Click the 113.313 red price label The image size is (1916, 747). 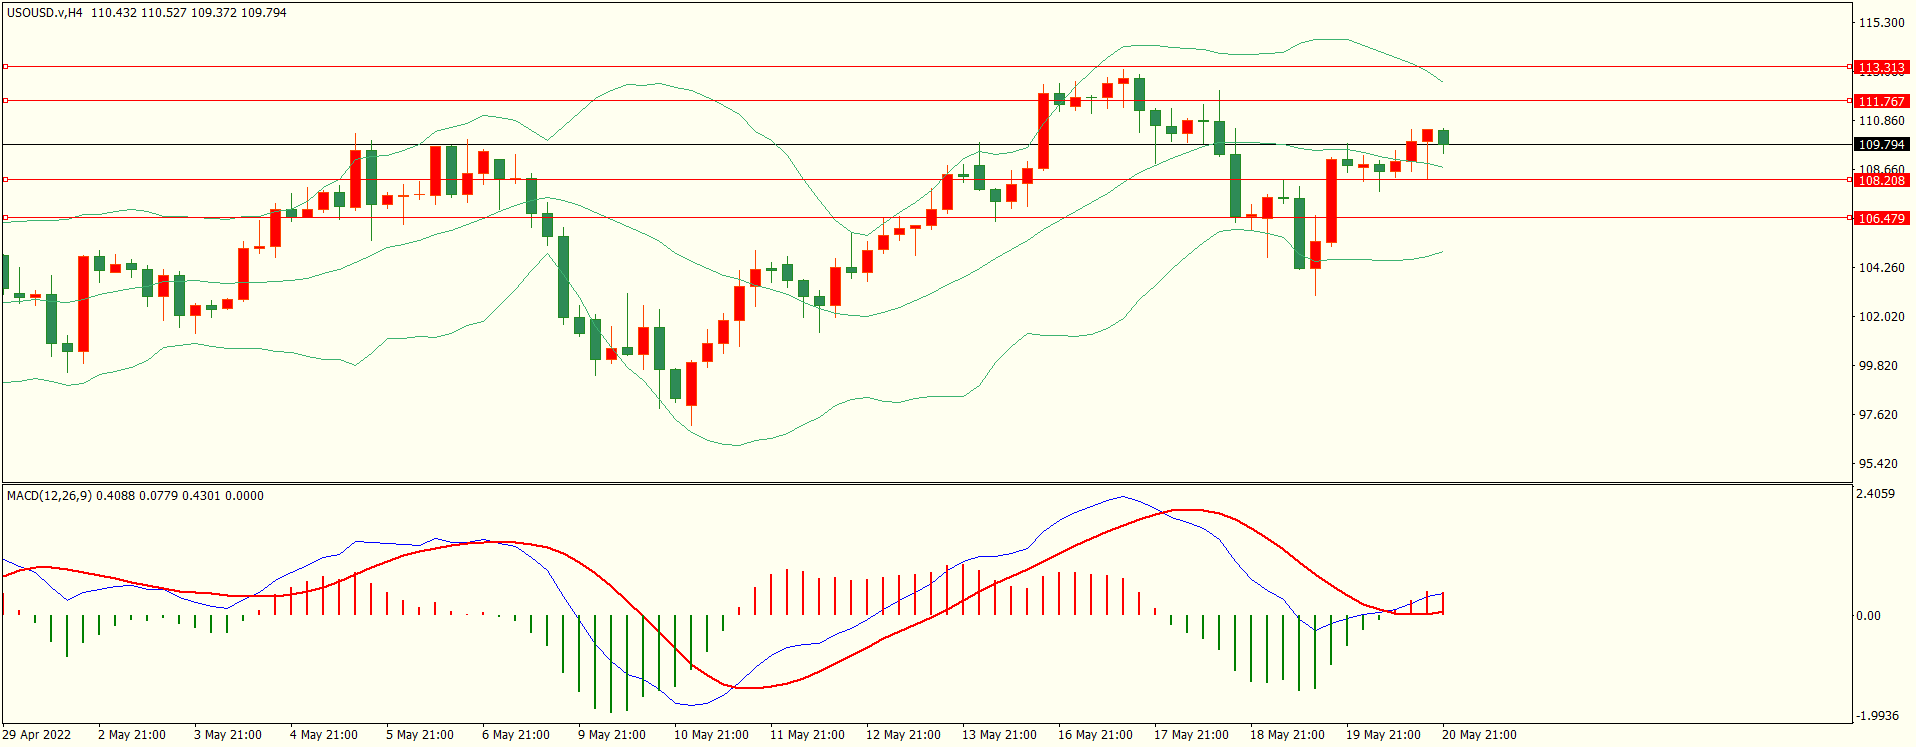pyautogui.click(x=1880, y=67)
